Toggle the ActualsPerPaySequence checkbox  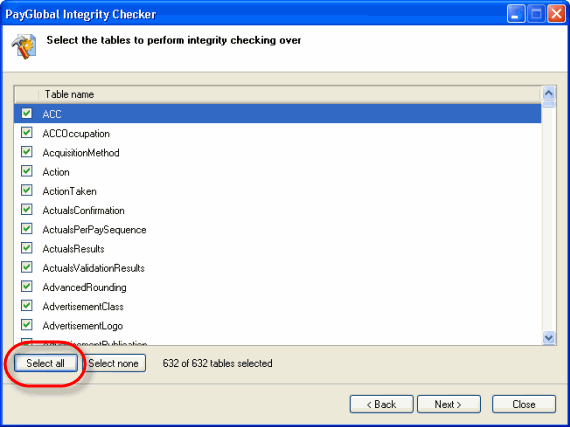coord(27,229)
